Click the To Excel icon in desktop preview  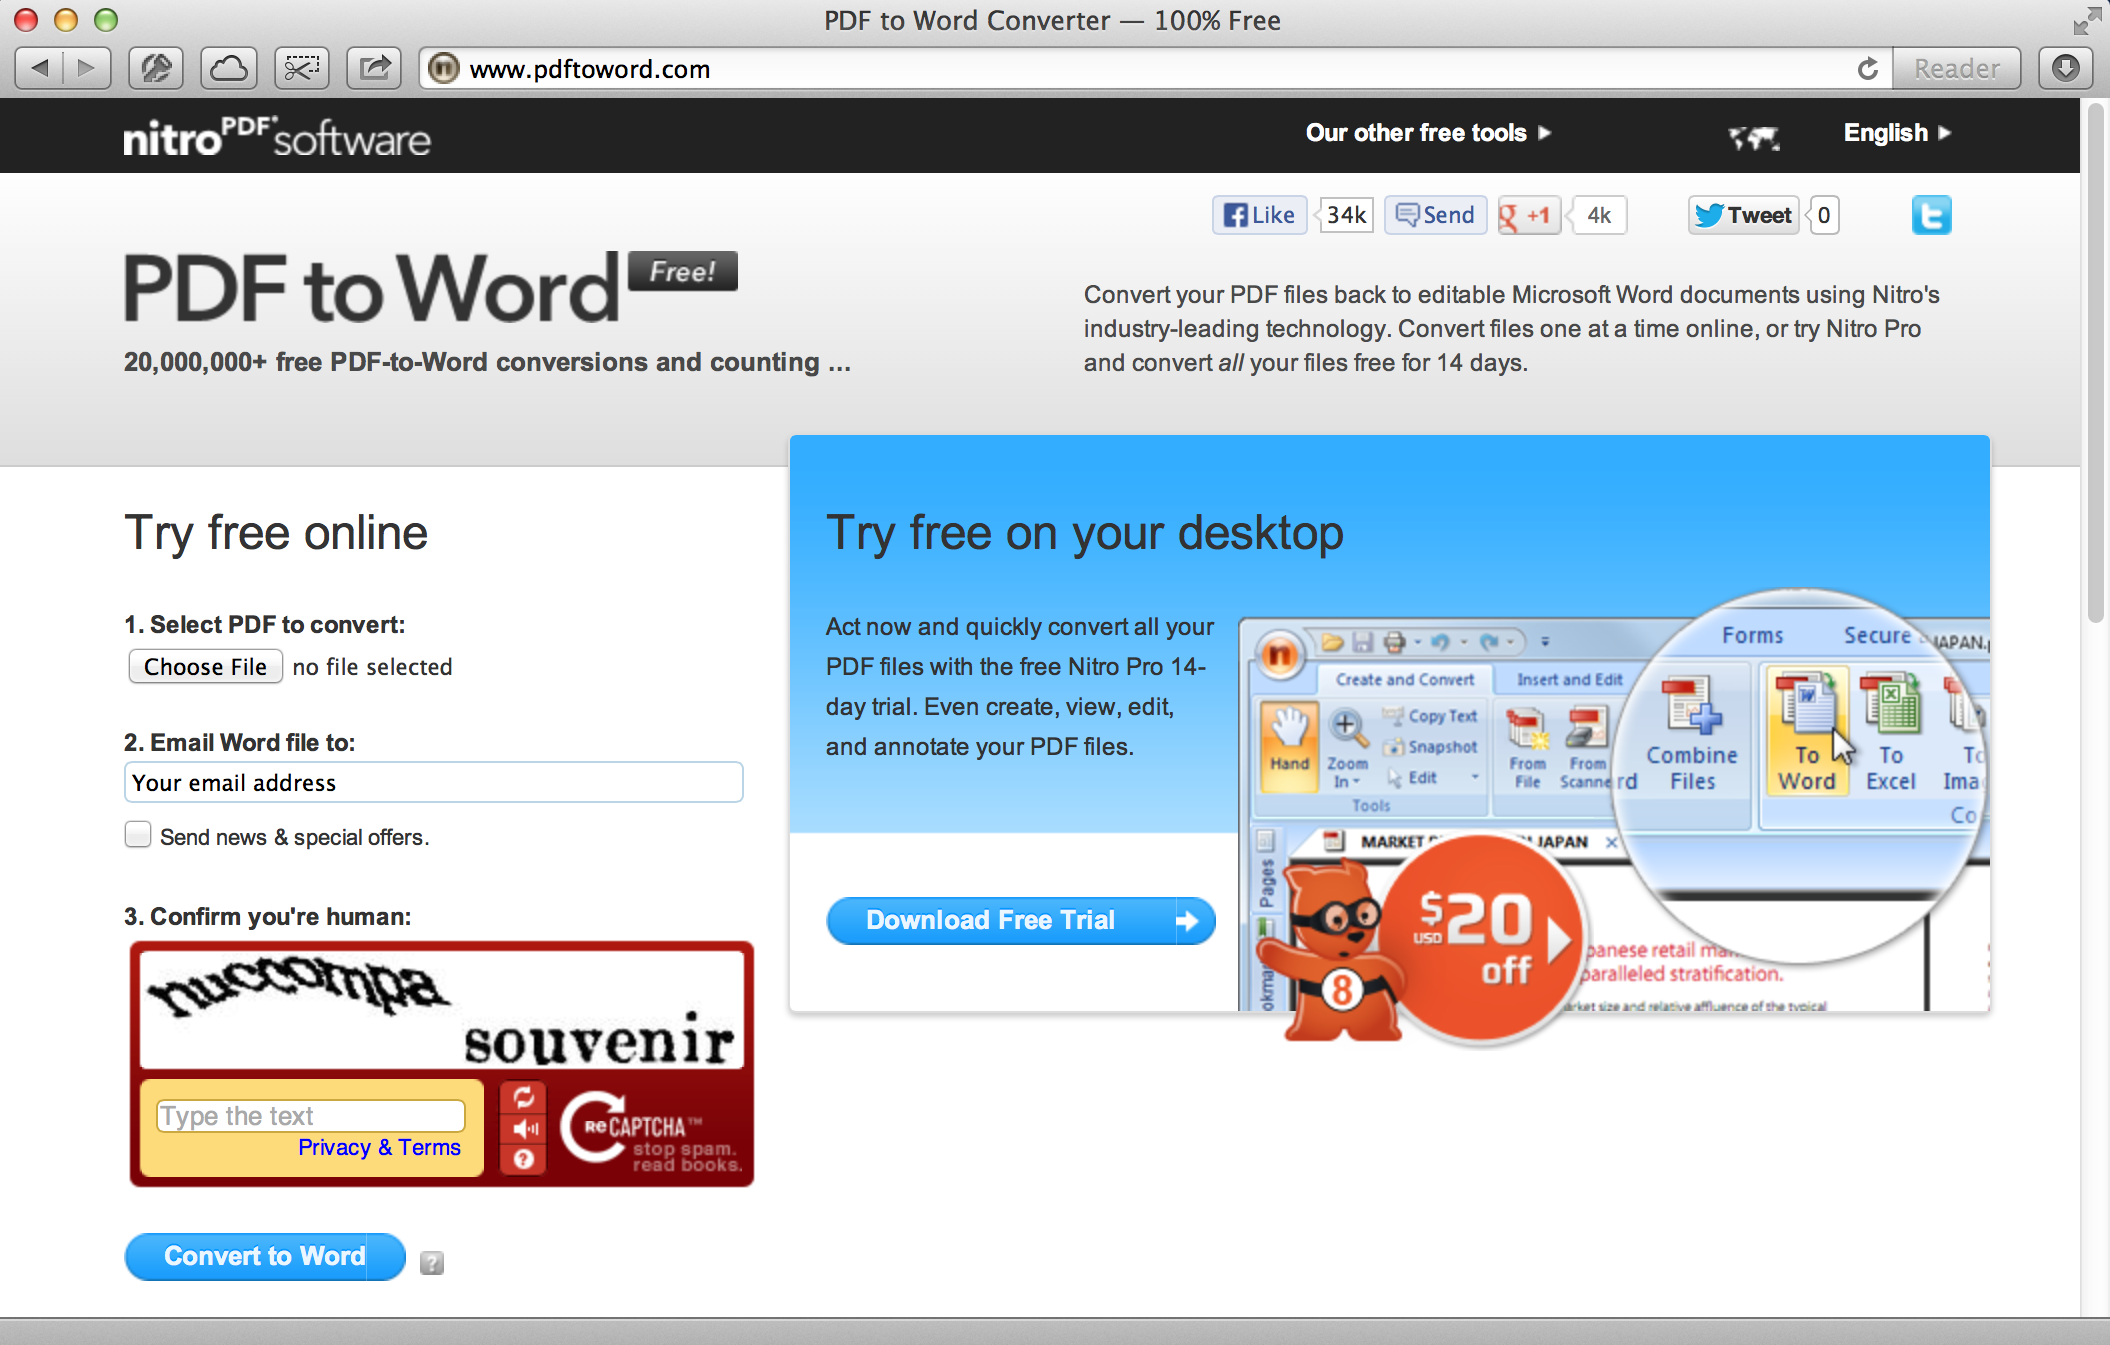[1890, 732]
